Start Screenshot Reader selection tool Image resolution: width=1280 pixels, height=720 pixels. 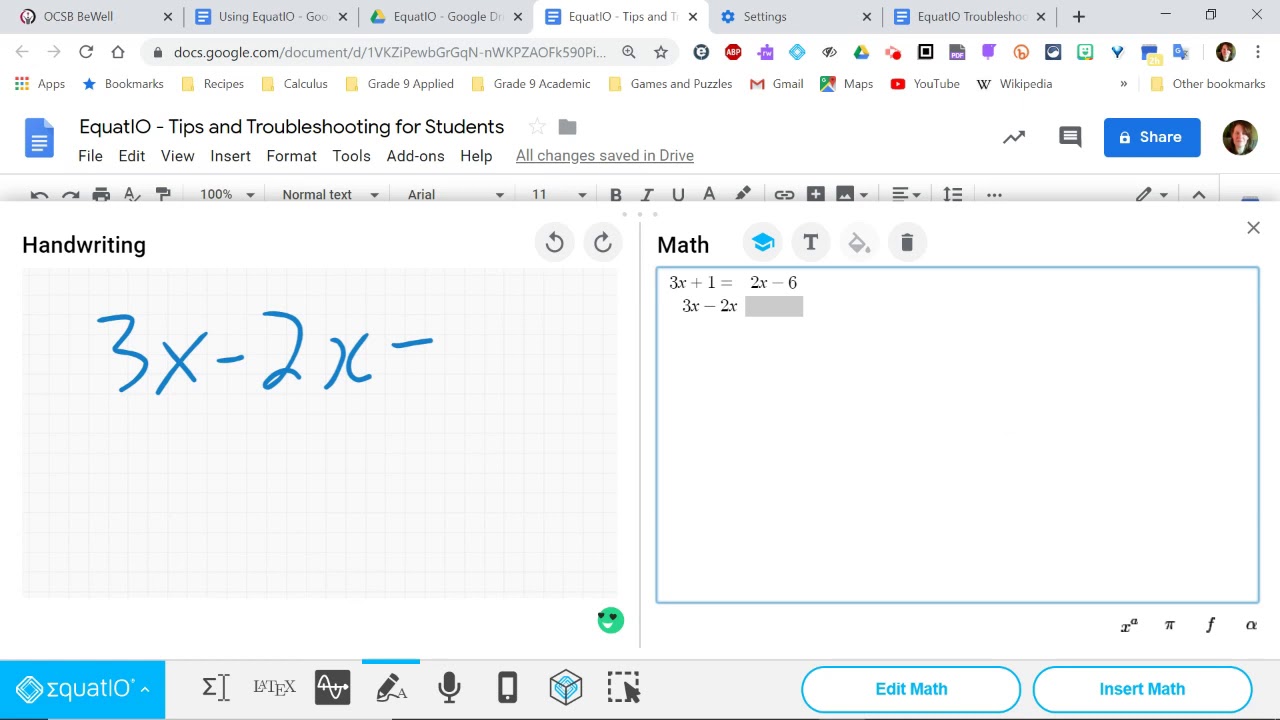[624, 688]
